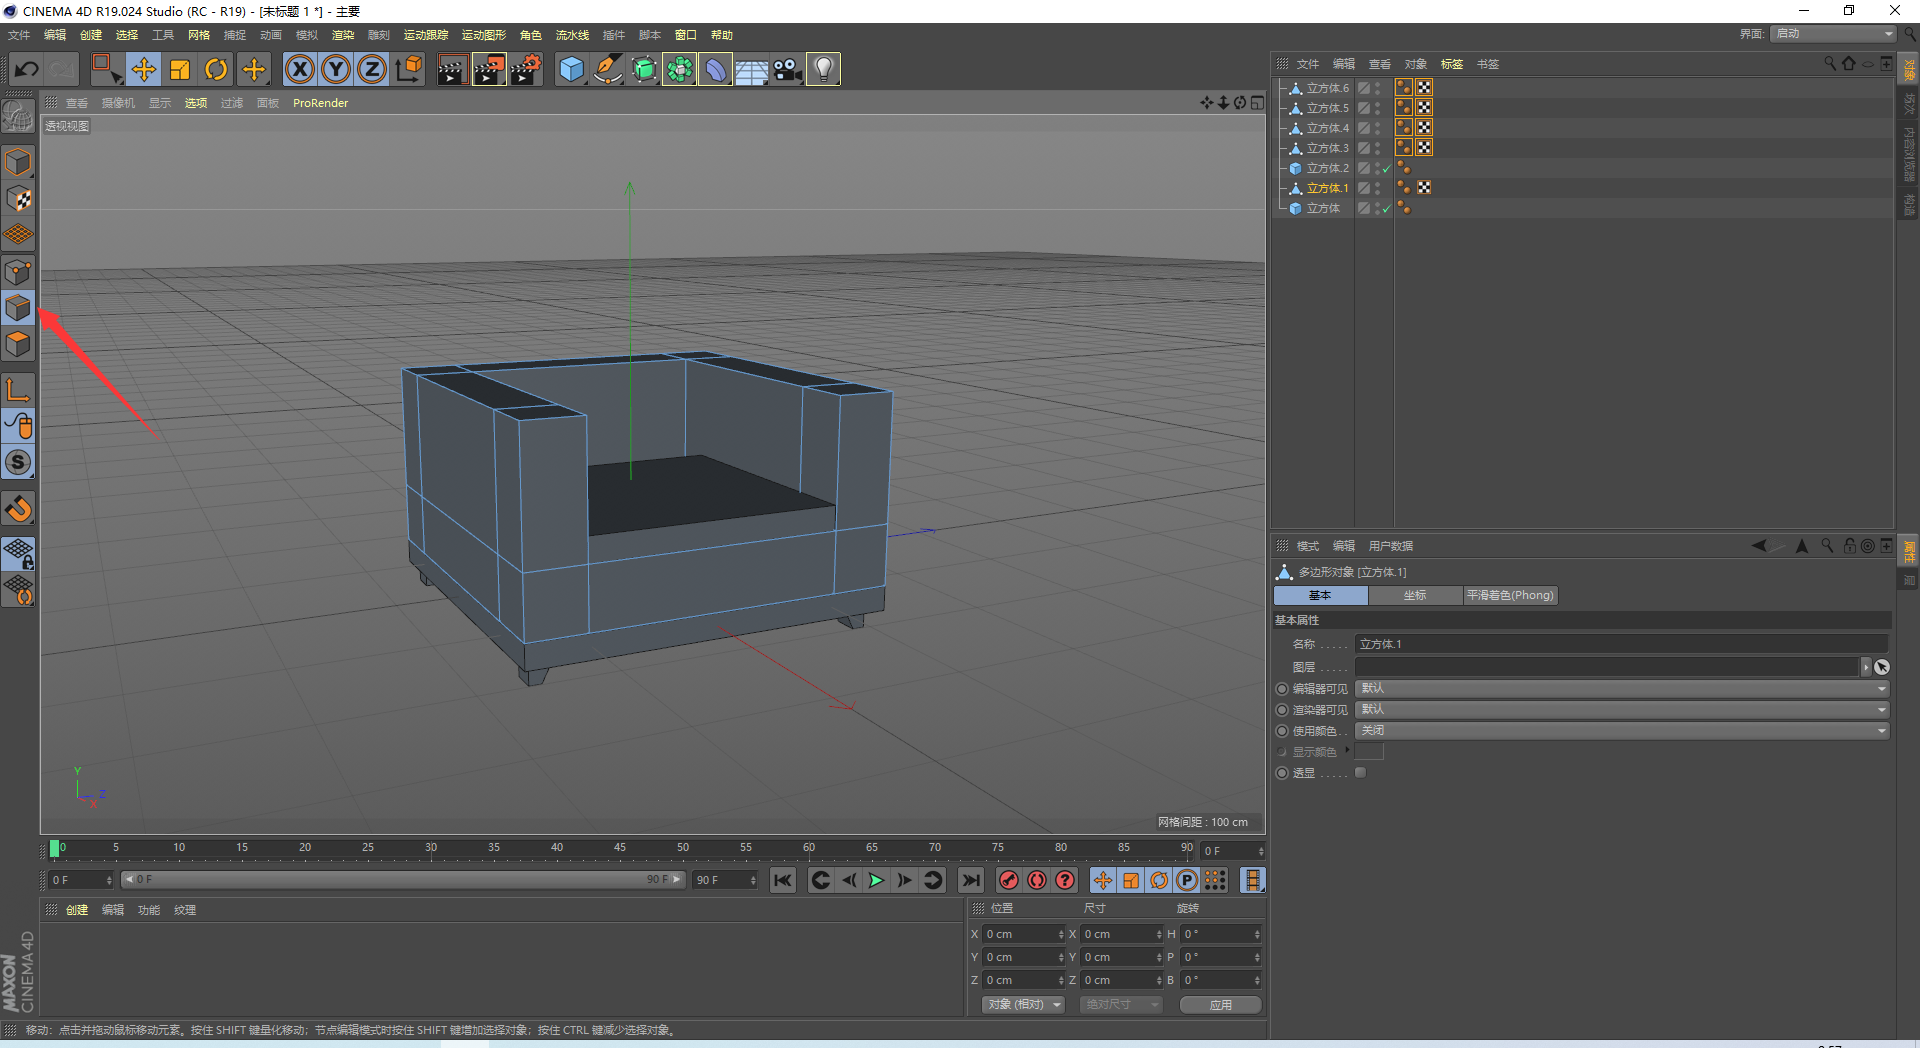The image size is (1920, 1048).
Task: Switch to Texture mode in left toolbar
Action: point(18,199)
